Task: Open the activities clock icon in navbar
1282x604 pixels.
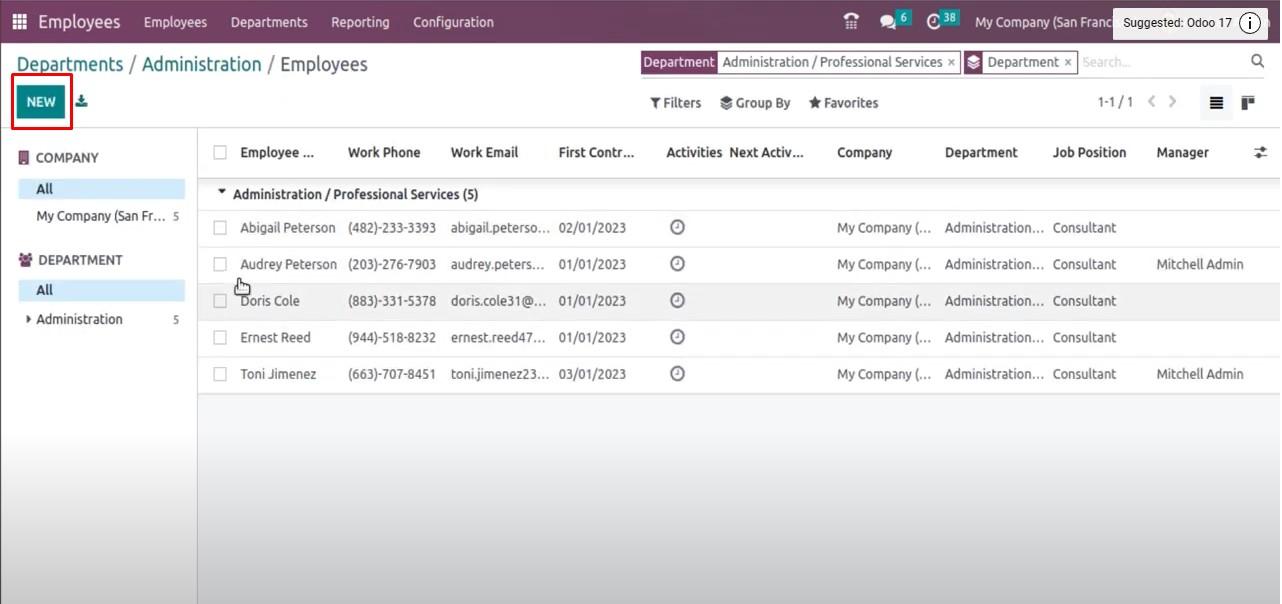Action: [x=934, y=21]
